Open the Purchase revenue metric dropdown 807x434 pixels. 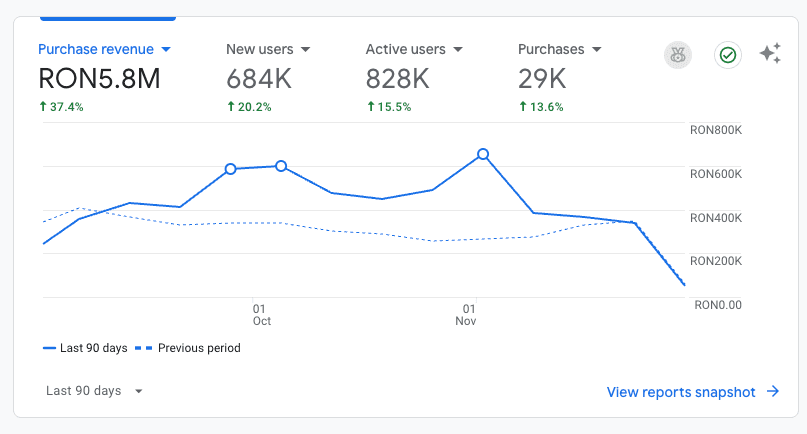coord(104,49)
